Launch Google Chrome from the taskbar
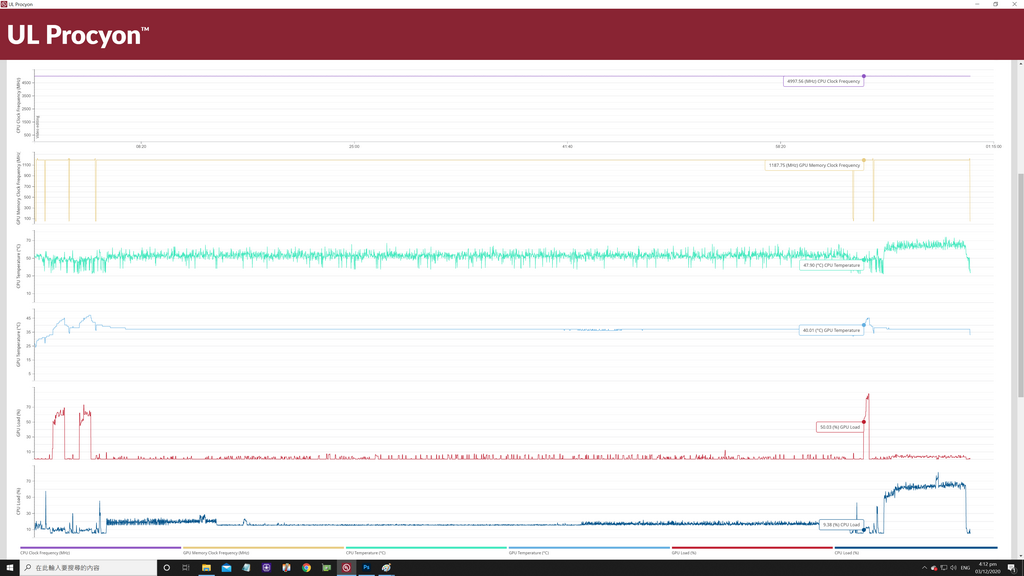Viewport: 1024px width, 576px height. coord(306,568)
